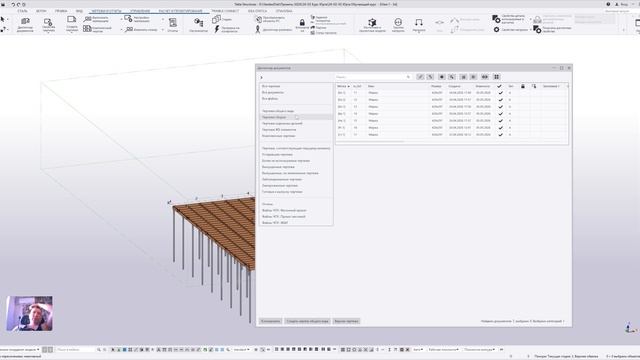Click the double-arrow icon in Document manager toolbar

point(484,77)
